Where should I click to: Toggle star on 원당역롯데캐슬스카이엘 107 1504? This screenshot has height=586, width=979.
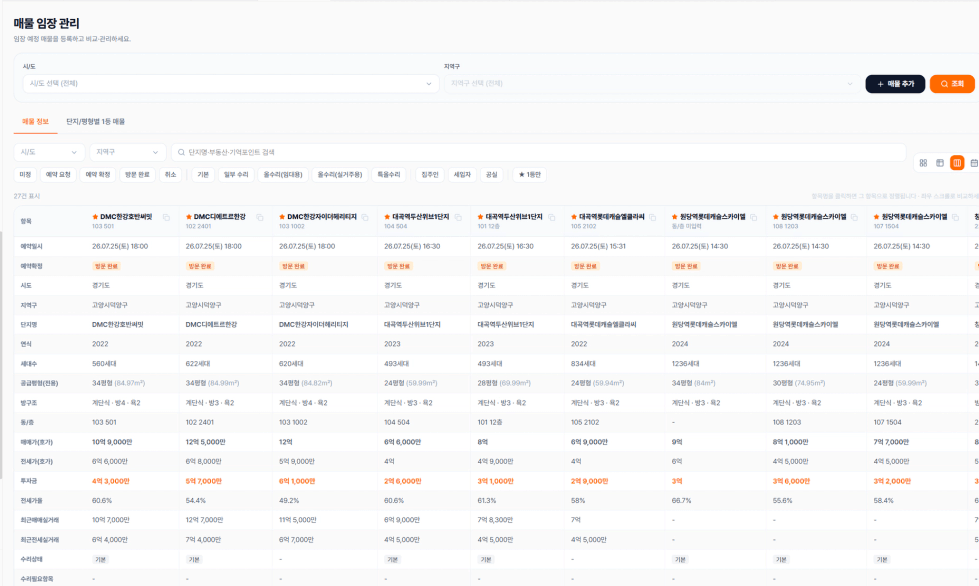(x=877, y=217)
